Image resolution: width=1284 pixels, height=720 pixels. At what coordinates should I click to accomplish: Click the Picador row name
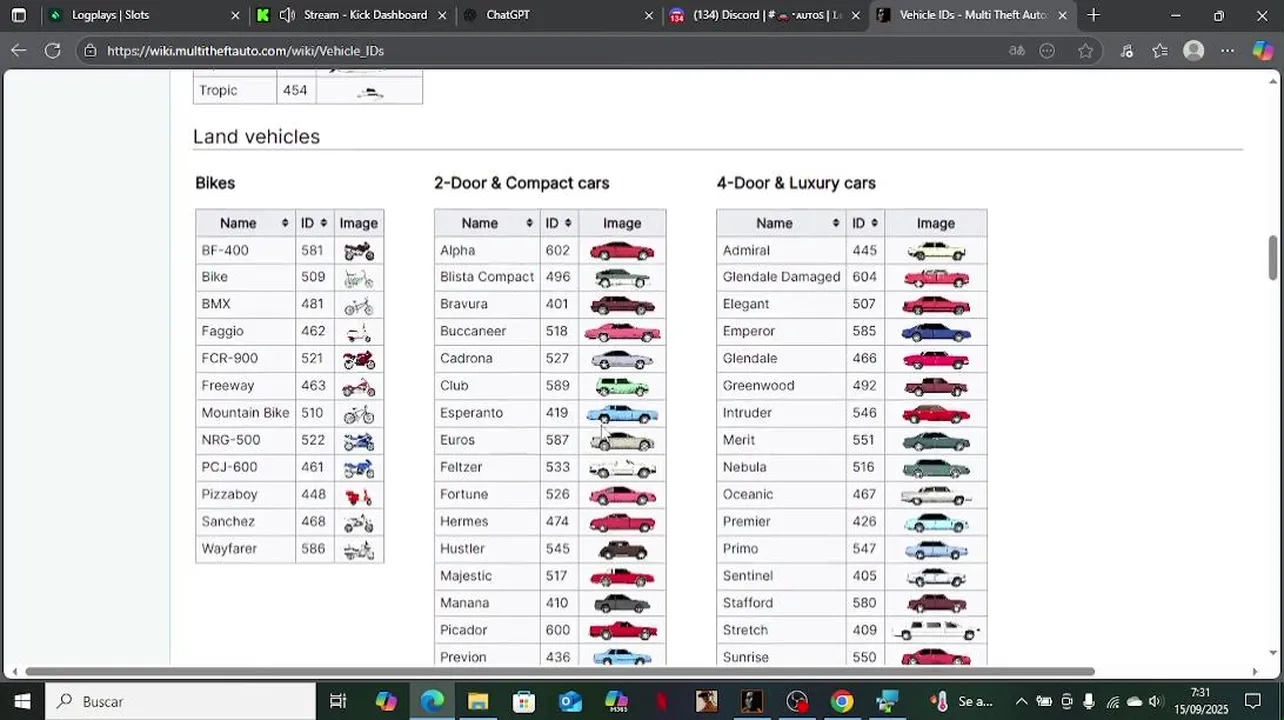coord(463,630)
